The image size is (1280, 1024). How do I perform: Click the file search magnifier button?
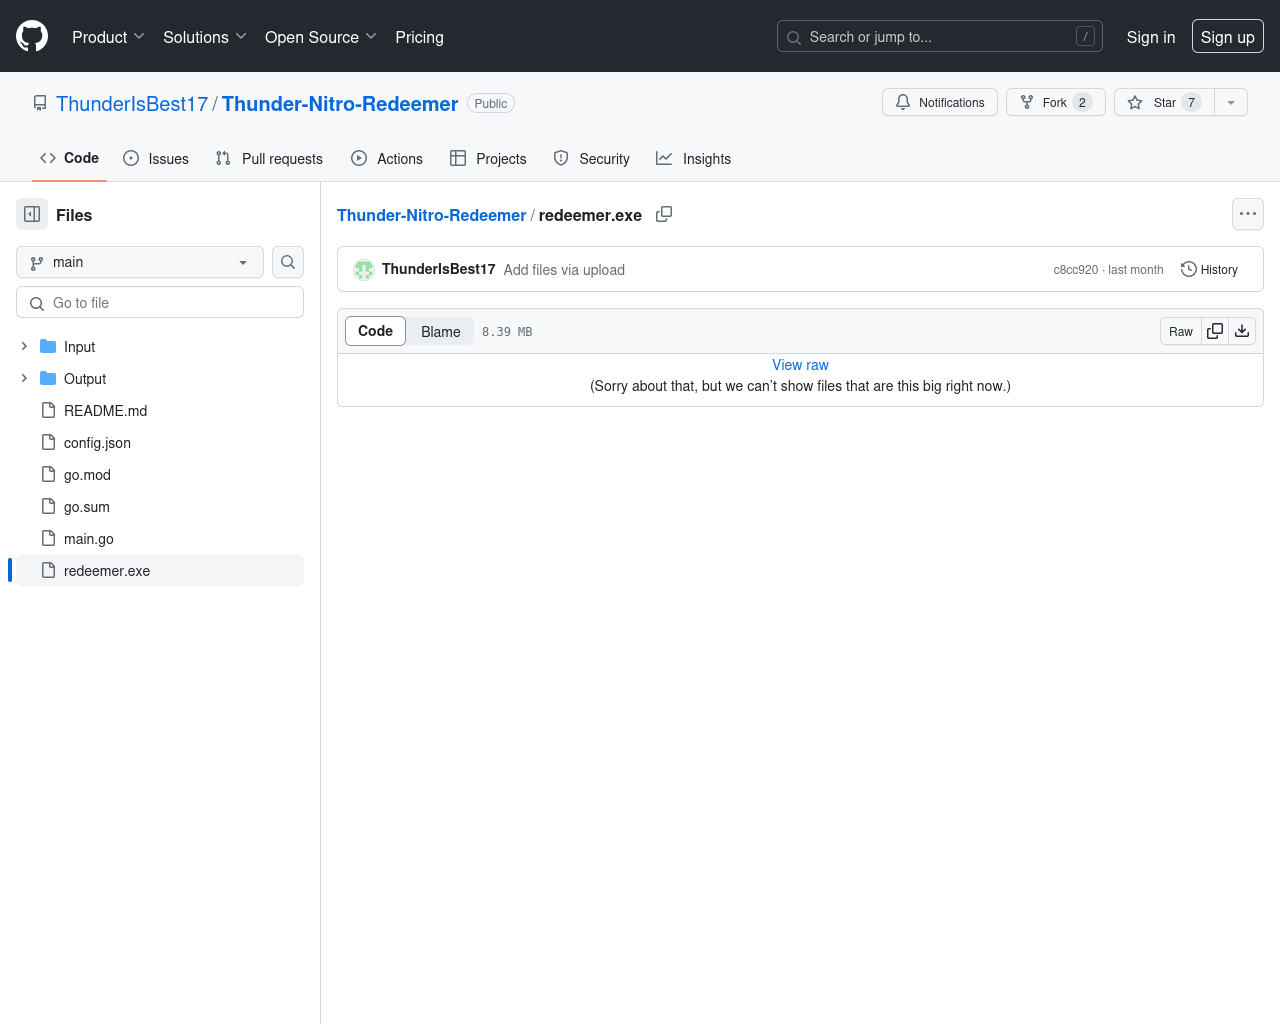[x=288, y=262]
